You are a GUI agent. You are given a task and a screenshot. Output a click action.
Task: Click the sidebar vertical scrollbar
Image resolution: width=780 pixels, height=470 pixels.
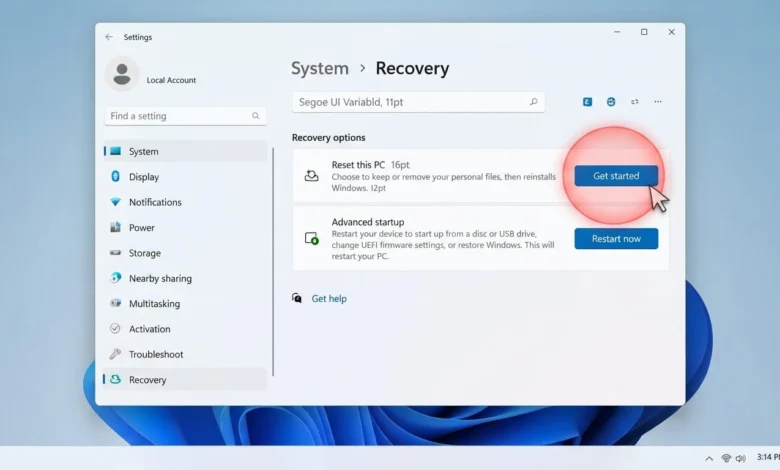273,261
